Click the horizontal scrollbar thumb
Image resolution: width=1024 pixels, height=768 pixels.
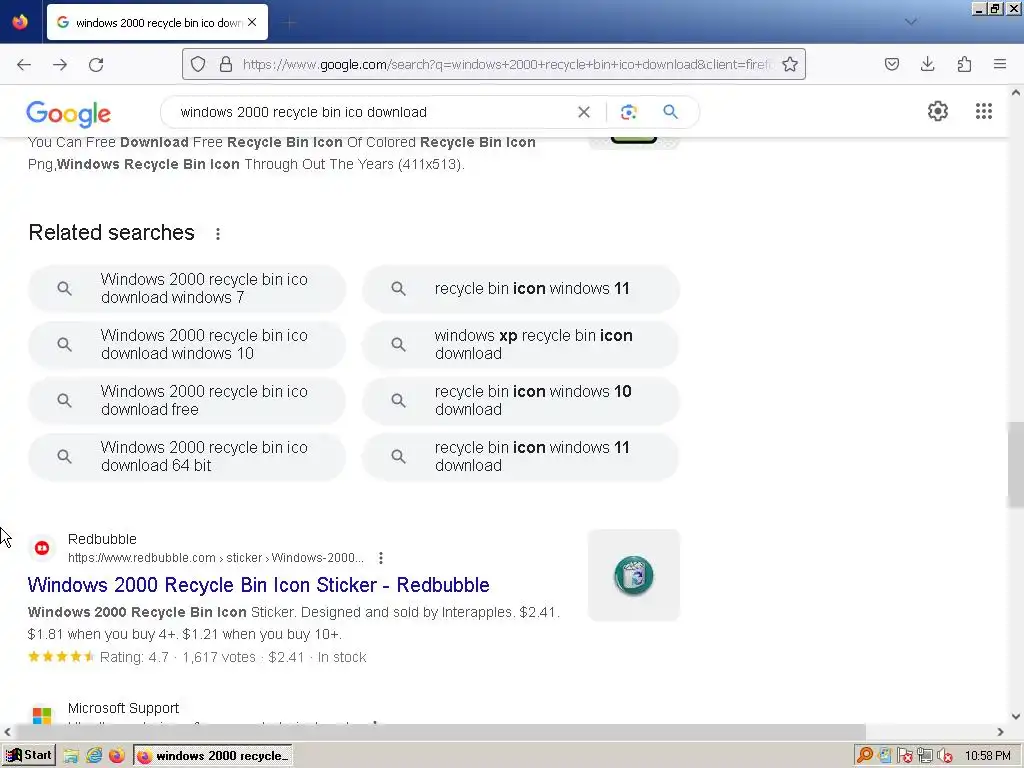click(440, 732)
